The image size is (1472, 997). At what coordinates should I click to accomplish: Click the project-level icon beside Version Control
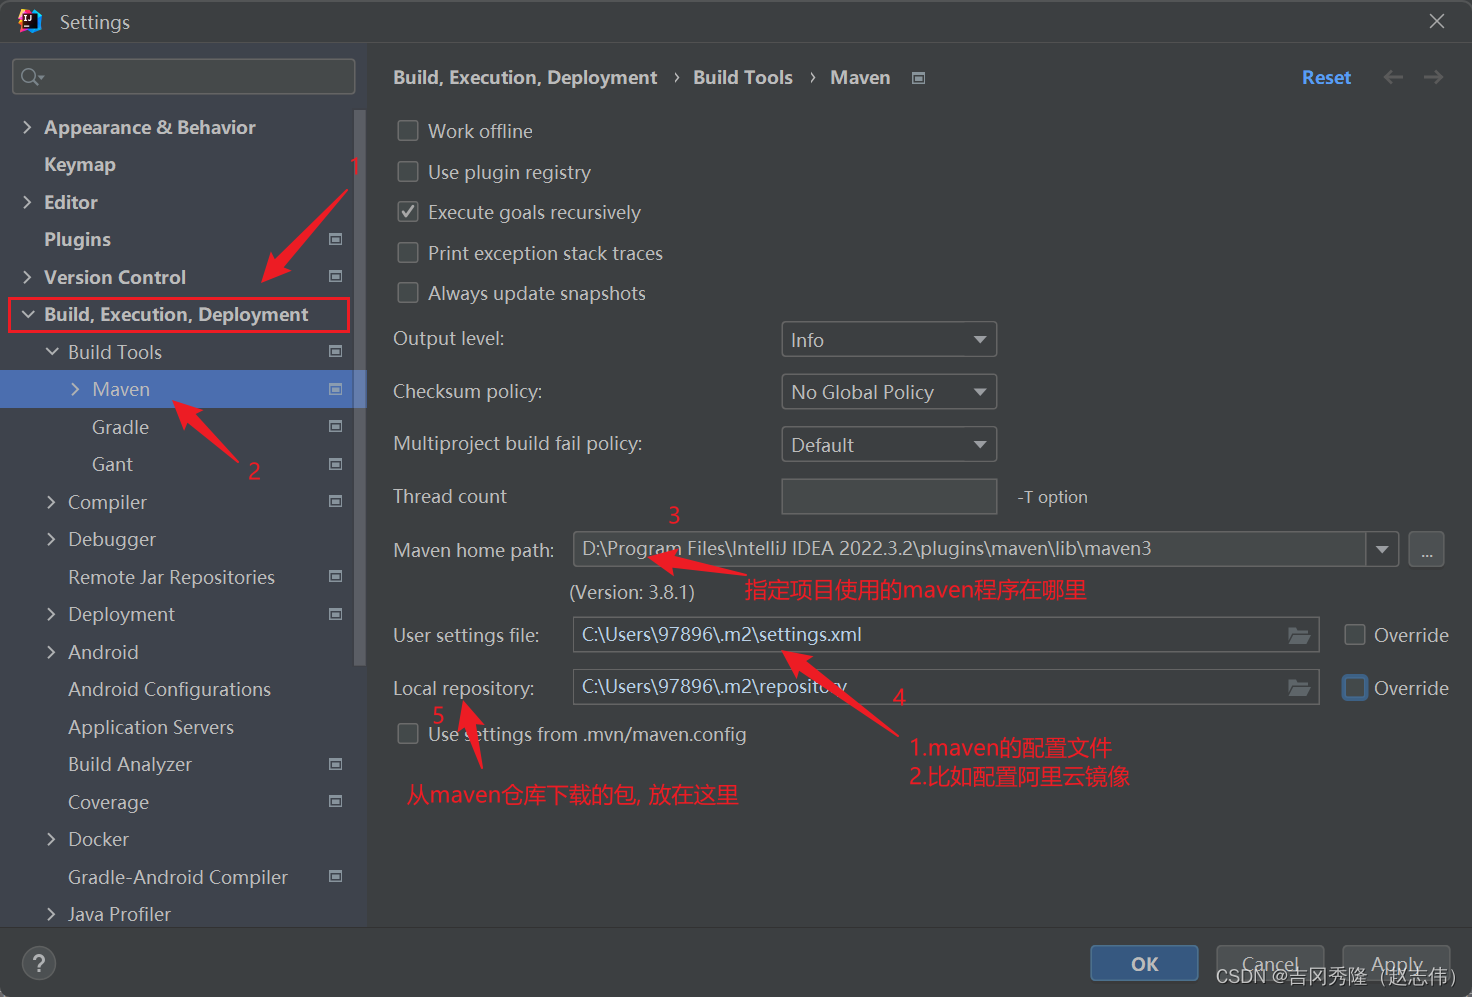click(336, 276)
